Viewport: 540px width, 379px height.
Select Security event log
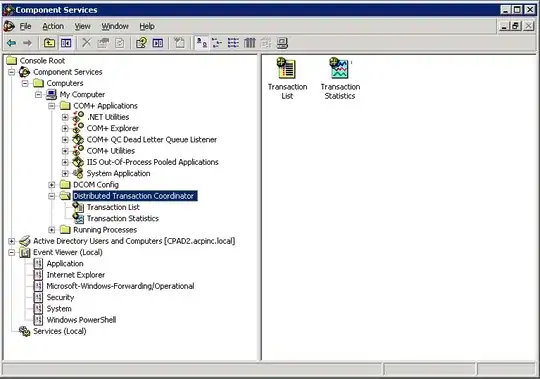tap(60, 297)
